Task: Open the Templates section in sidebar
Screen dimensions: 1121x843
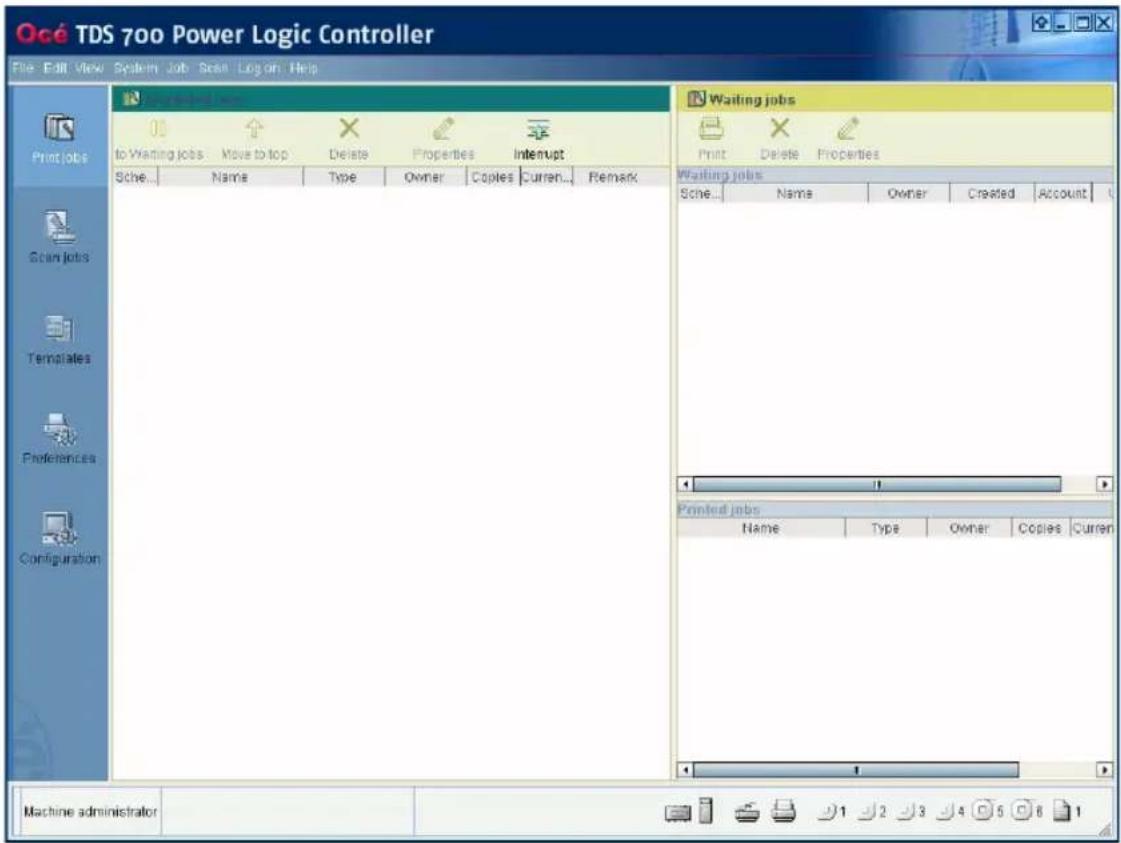Action: [59, 339]
